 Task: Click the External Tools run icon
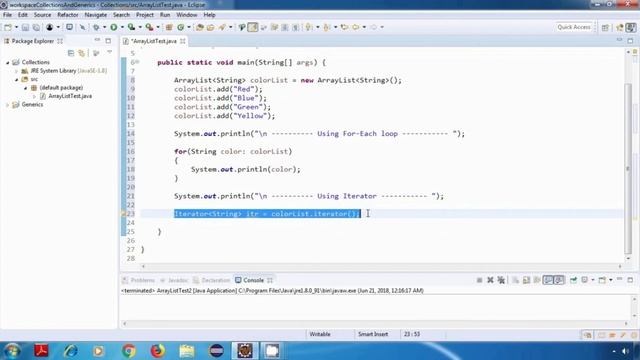(150, 27)
